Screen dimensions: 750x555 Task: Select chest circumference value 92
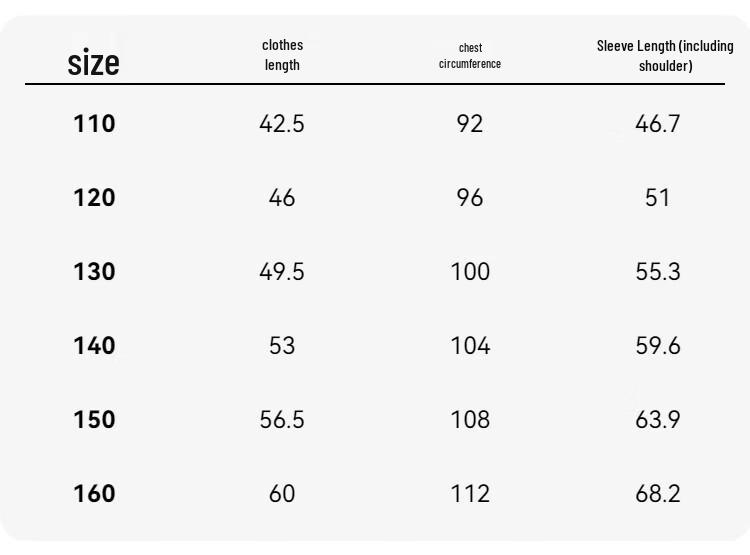pos(470,123)
